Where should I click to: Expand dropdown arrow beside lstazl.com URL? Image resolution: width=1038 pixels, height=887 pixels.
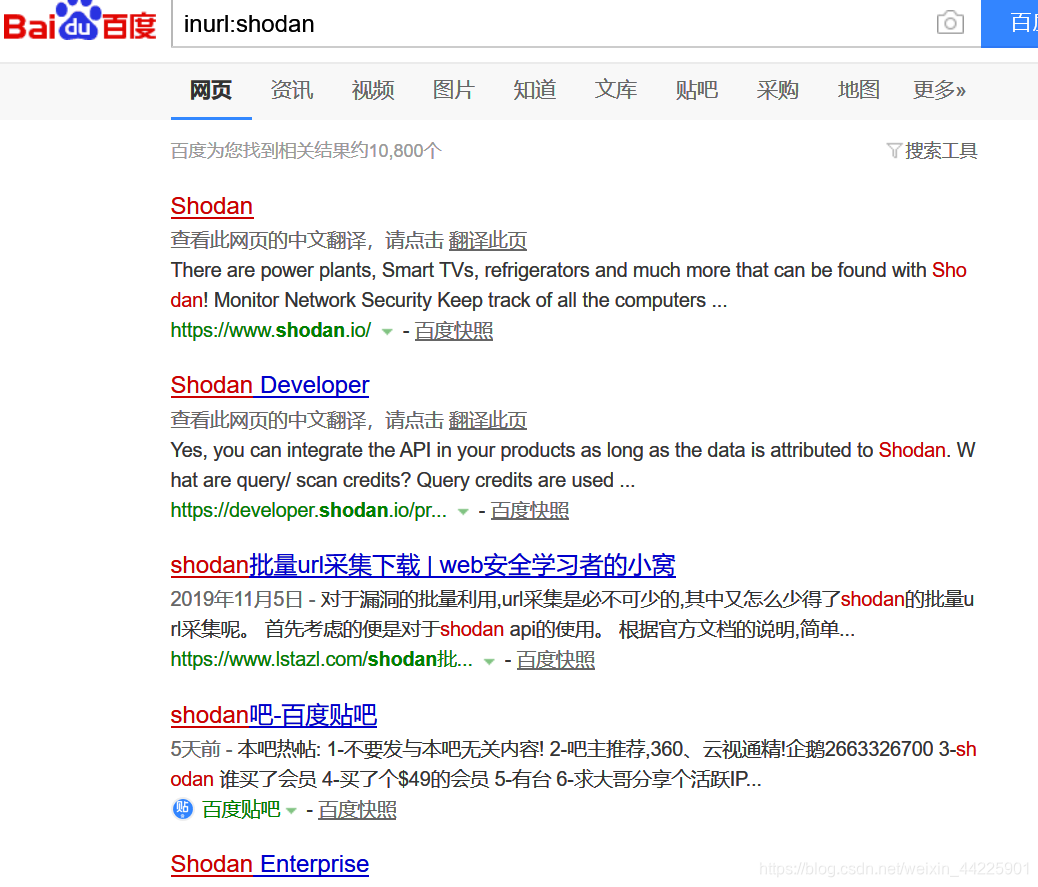(x=489, y=661)
